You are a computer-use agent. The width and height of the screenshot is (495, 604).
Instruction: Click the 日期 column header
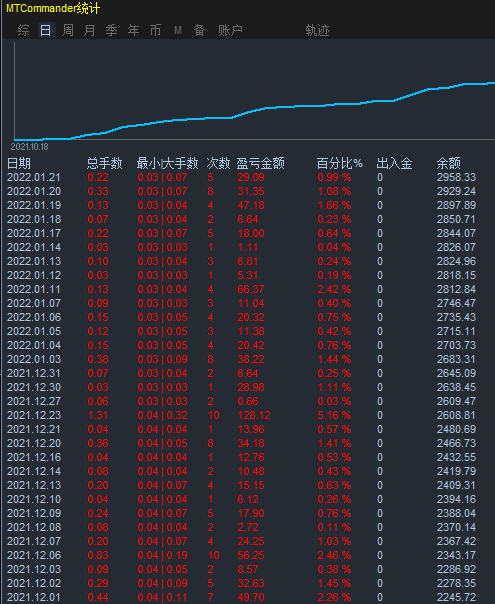[x=18, y=163]
